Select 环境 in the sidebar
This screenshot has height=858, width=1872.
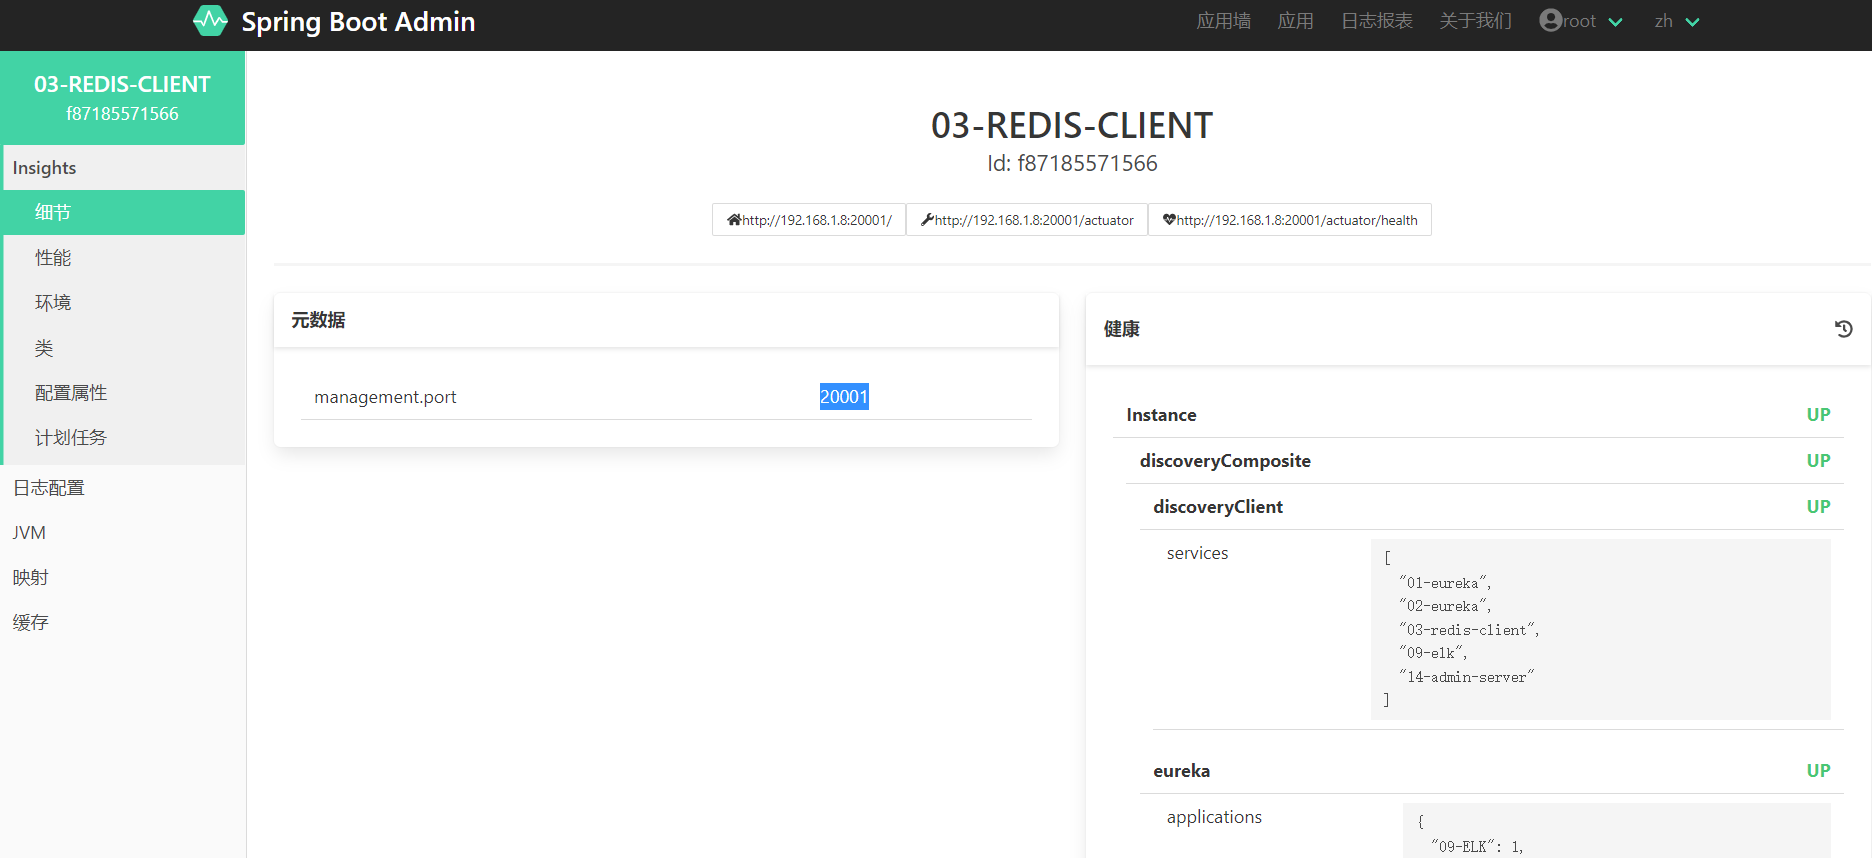[124, 303]
